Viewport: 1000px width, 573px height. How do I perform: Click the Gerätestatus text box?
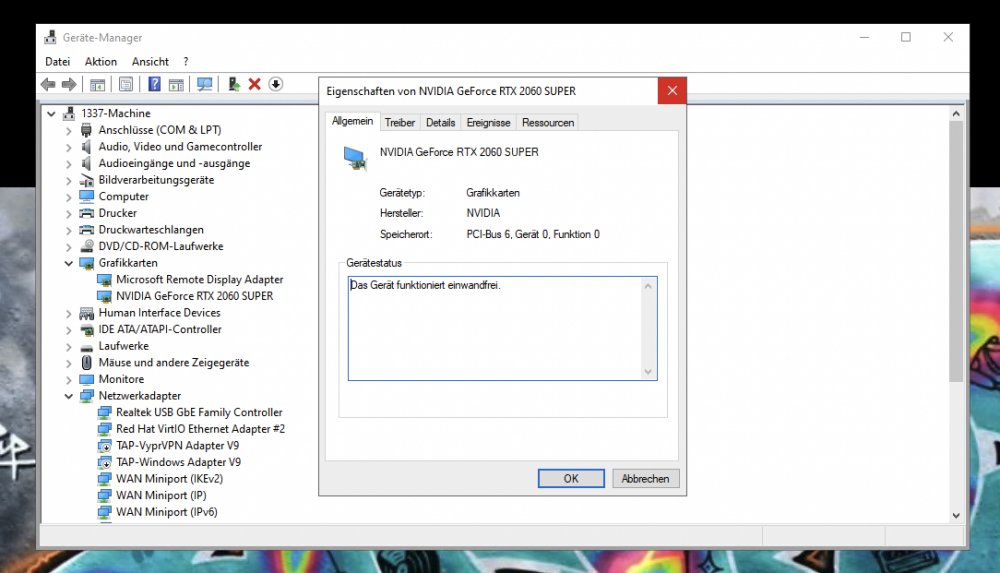[x=503, y=329]
